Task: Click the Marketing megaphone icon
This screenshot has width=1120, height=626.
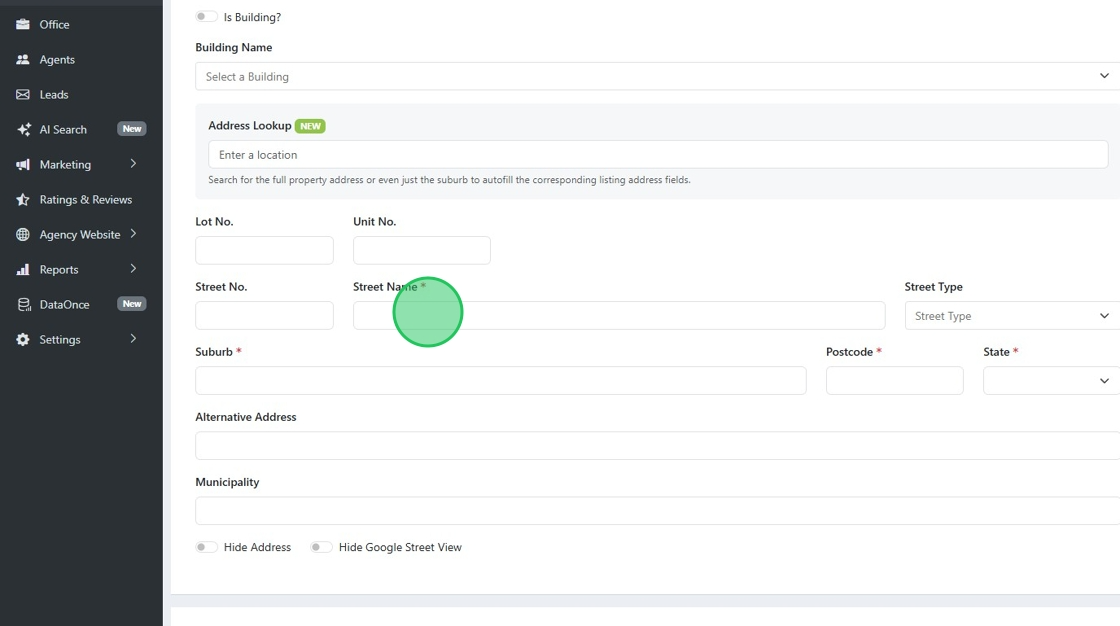Action: tap(23, 164)
